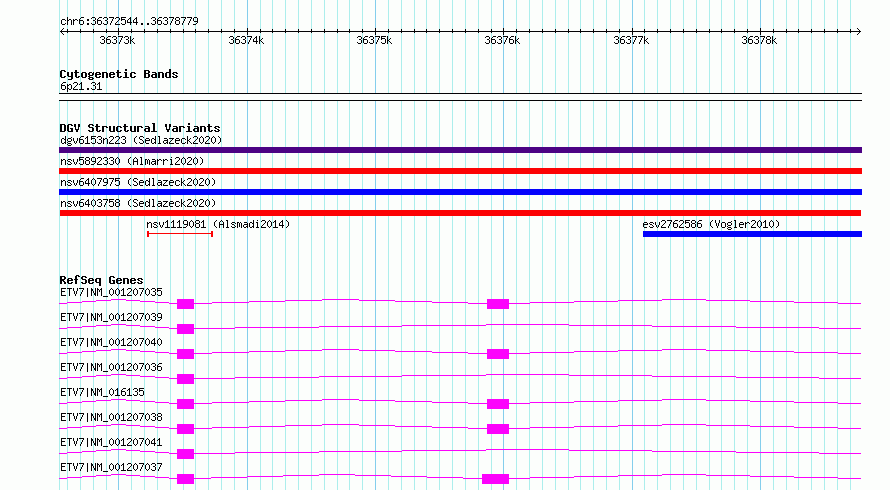Select transcript label ETV7|NM_016135
Screen dimensions: 890x490
point(102,392)
